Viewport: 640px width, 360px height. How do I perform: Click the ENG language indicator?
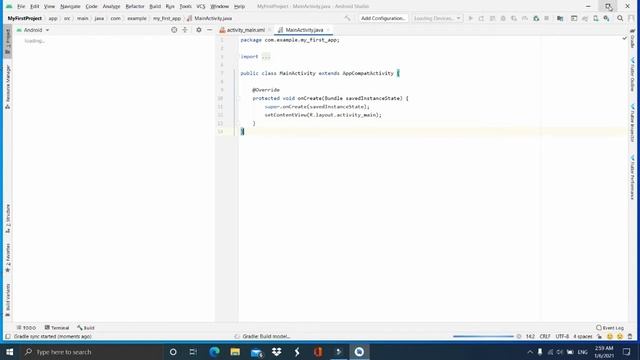(x=582, y=352)
